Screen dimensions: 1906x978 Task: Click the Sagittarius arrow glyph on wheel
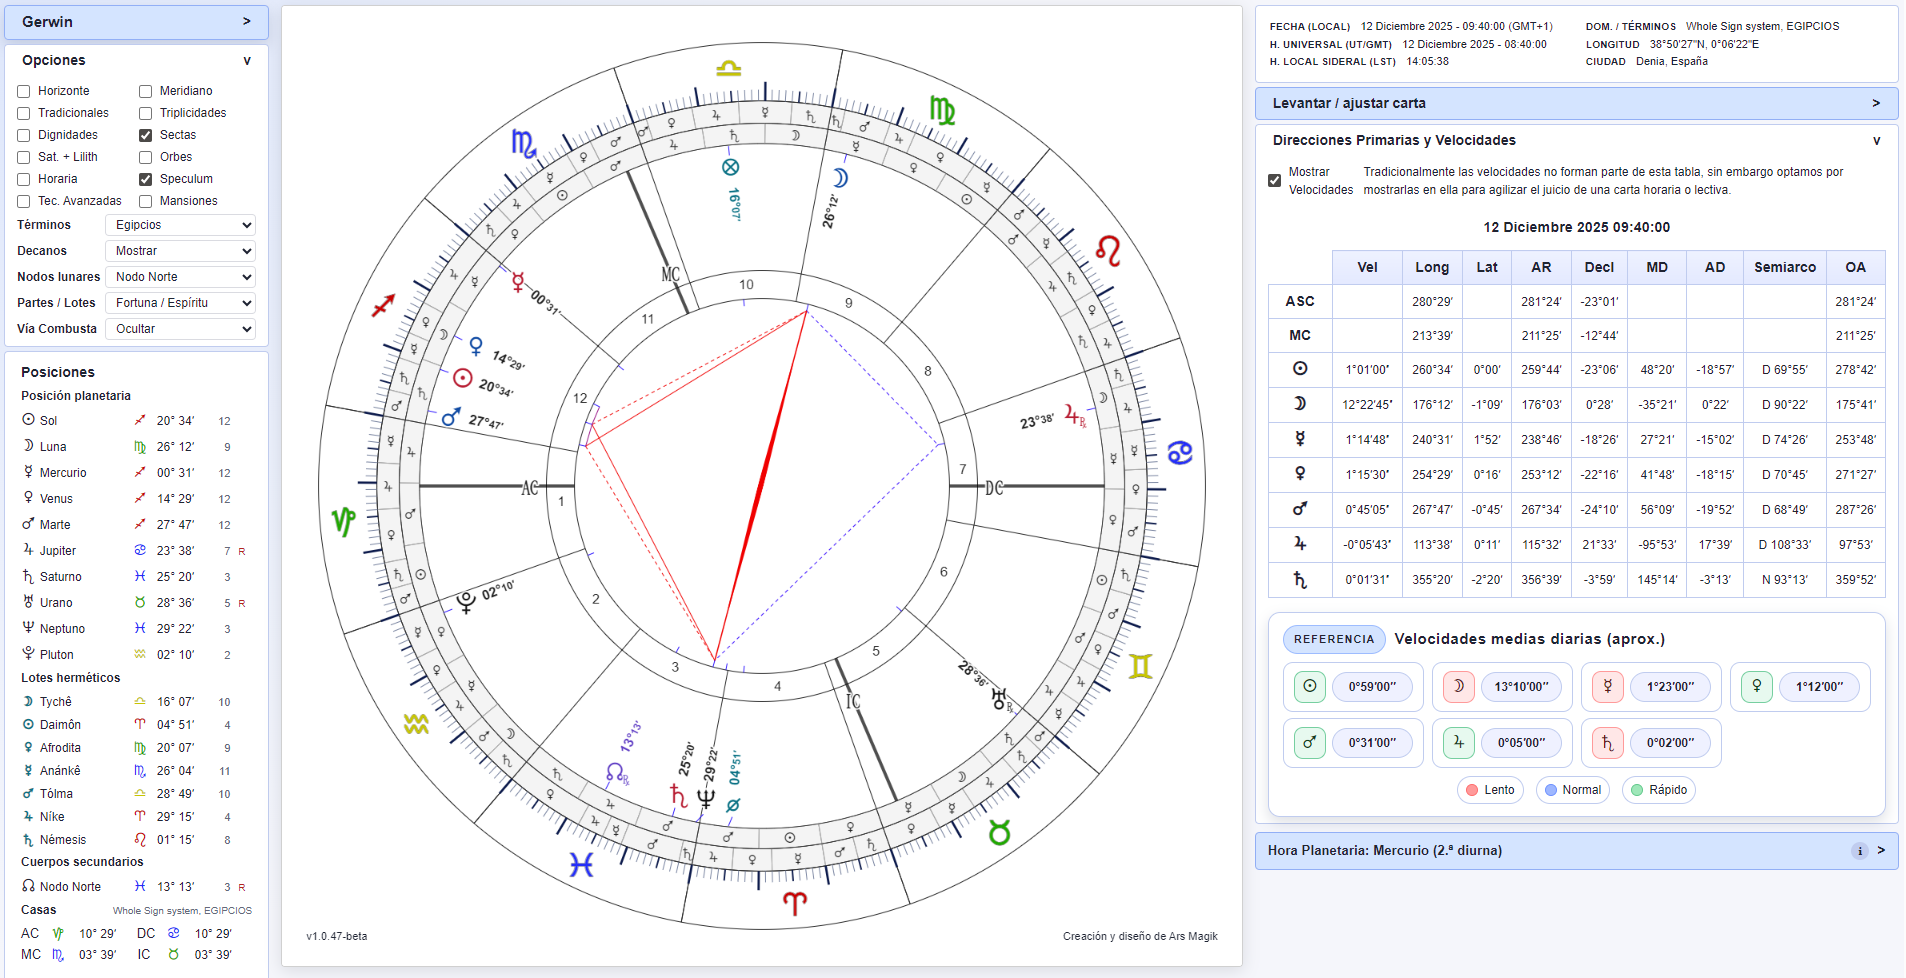(x=383, y=305)
